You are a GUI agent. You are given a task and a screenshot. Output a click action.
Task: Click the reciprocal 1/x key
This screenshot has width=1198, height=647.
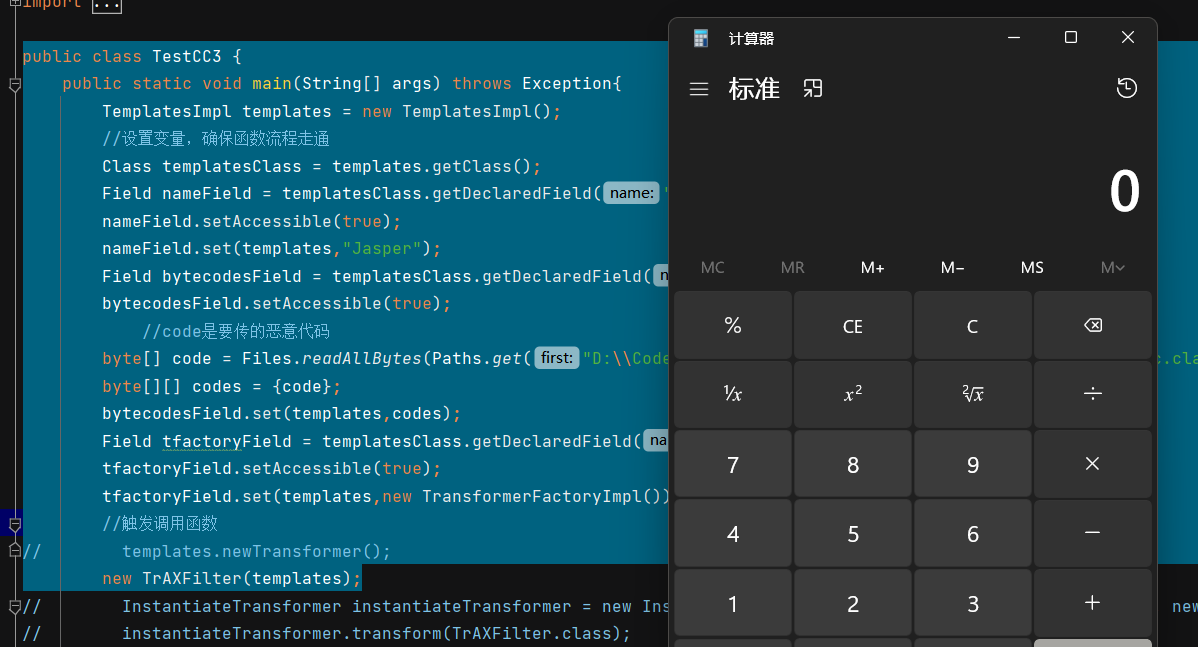733,393
